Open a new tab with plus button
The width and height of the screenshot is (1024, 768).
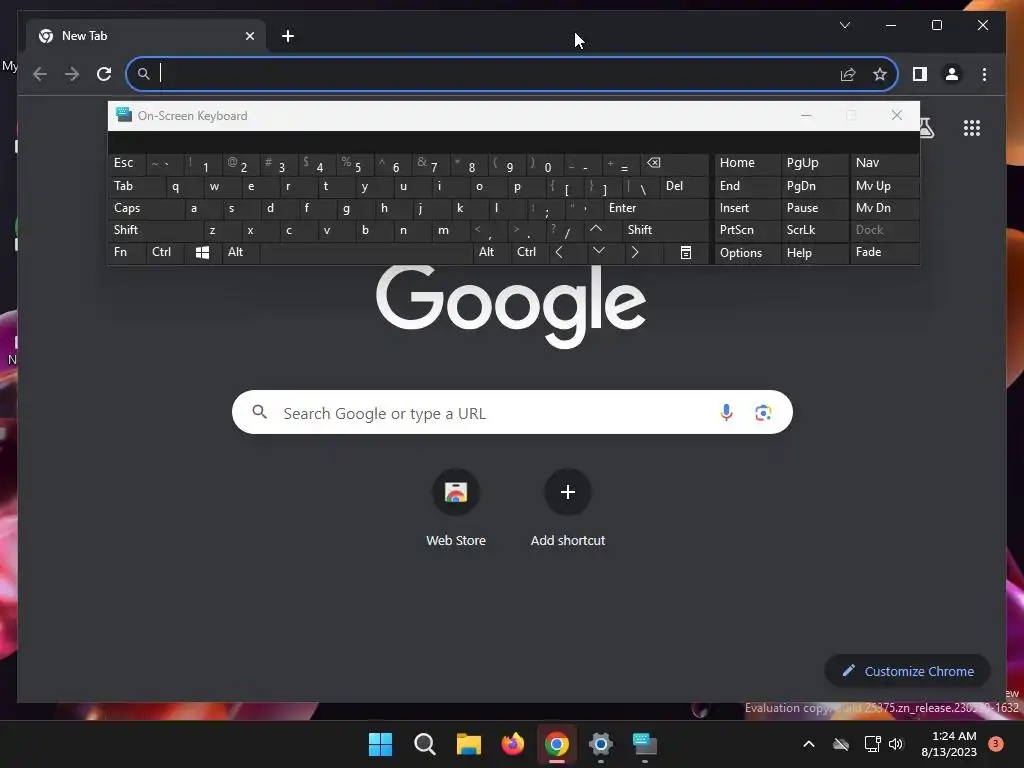[x=287, y=36]
